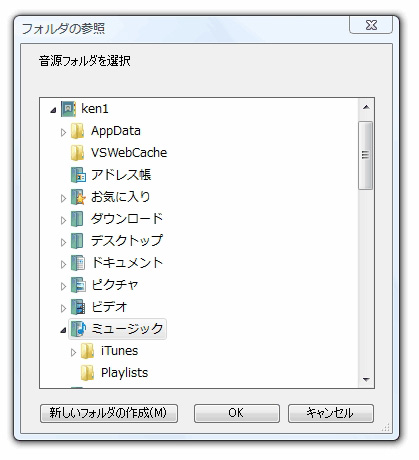Viewport: 419px width, 460px height.
Task: Select the ミュージック music note icon
Action: click(79, 329)
